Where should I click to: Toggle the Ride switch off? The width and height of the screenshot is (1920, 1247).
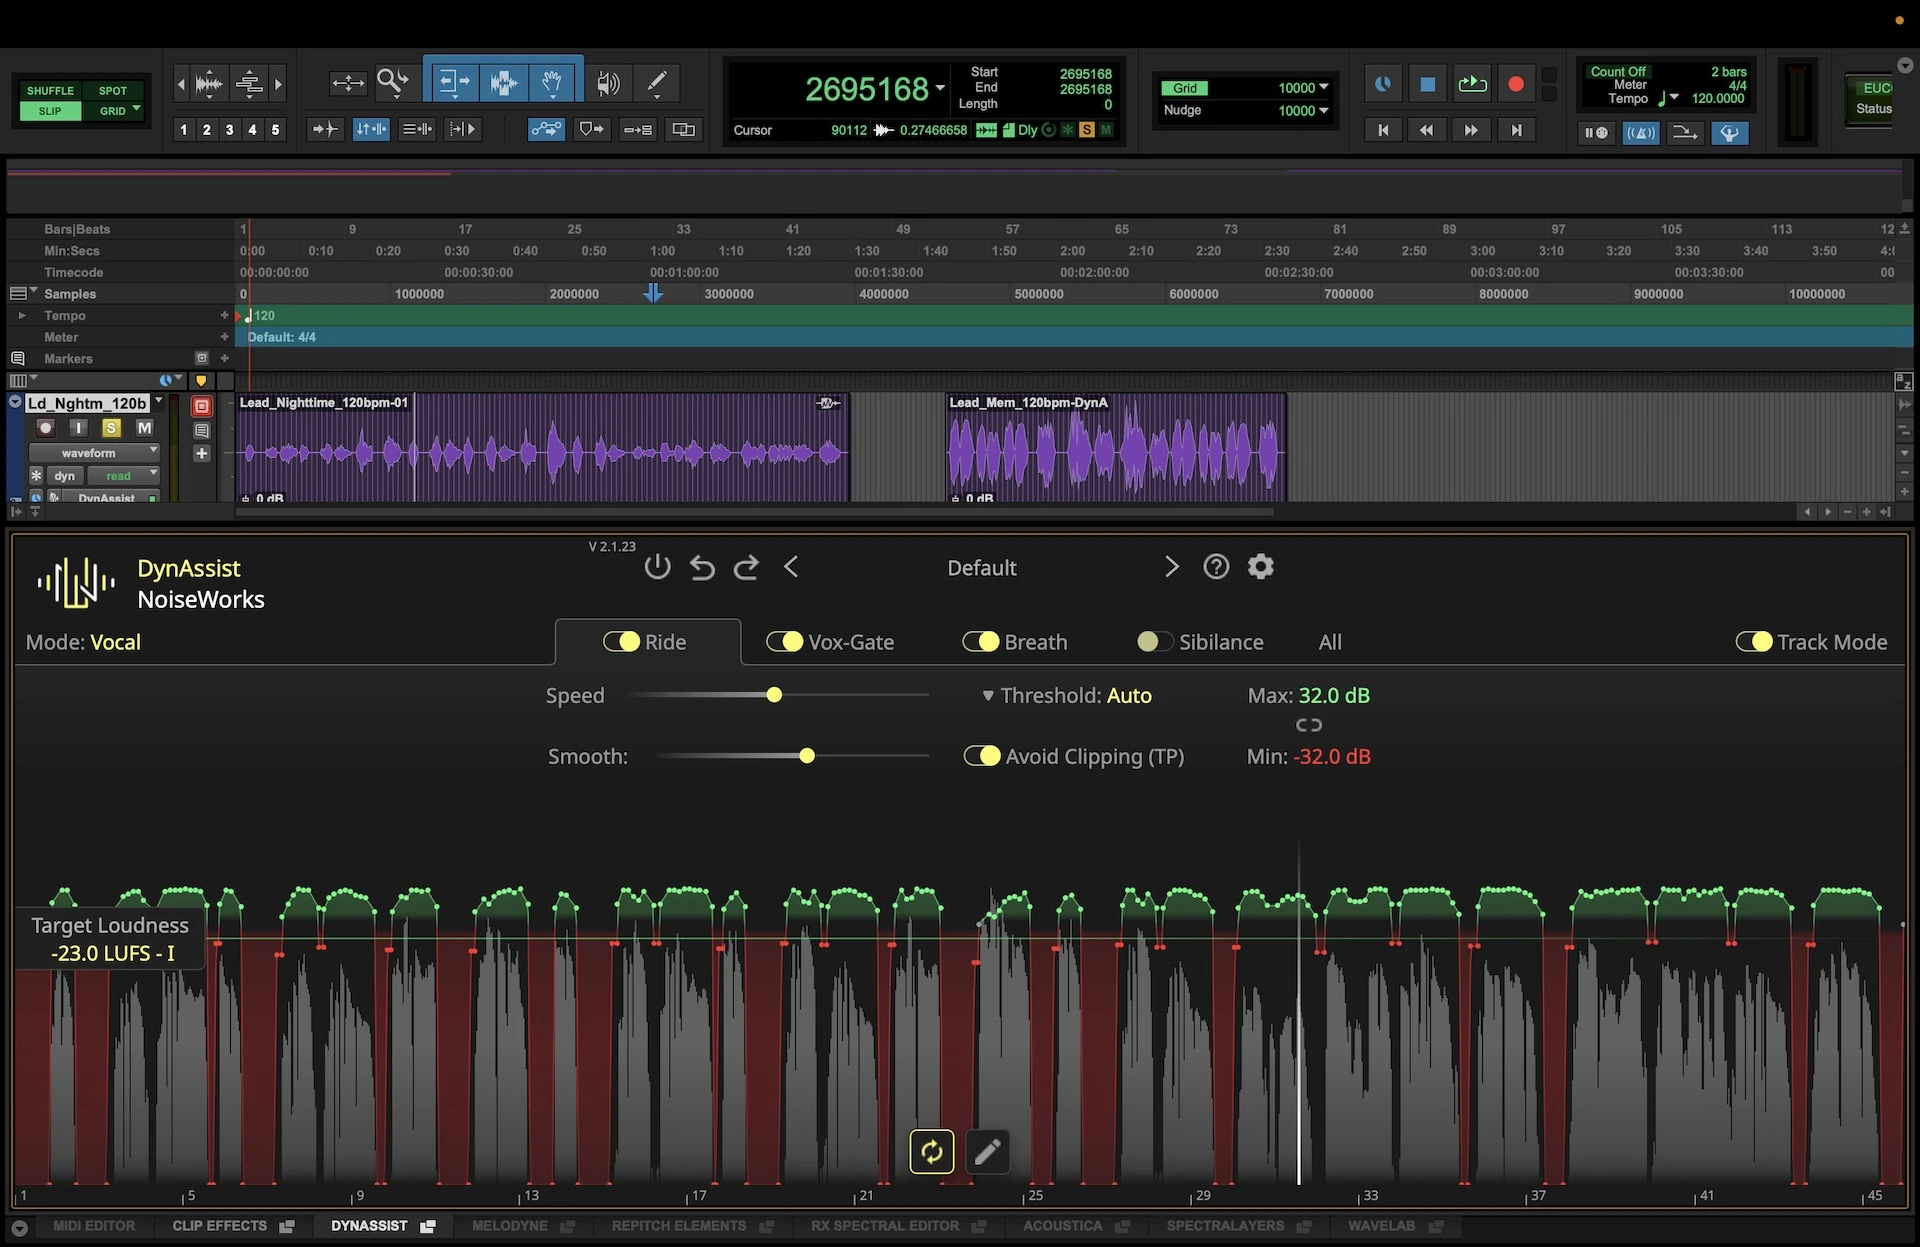[621, 642]
